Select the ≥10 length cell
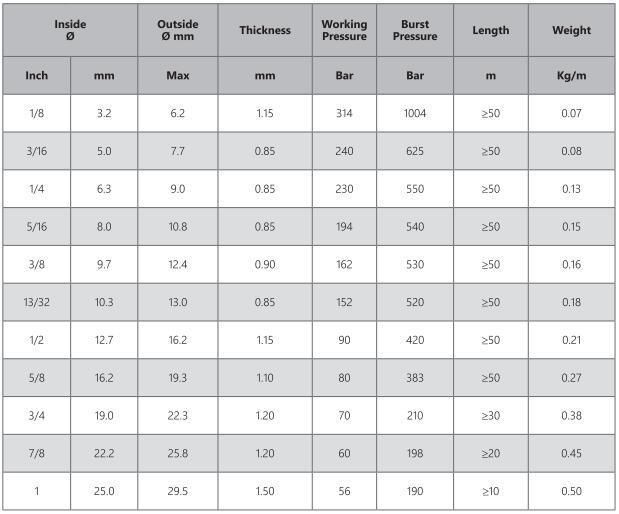619x514 pixels. 491,491
